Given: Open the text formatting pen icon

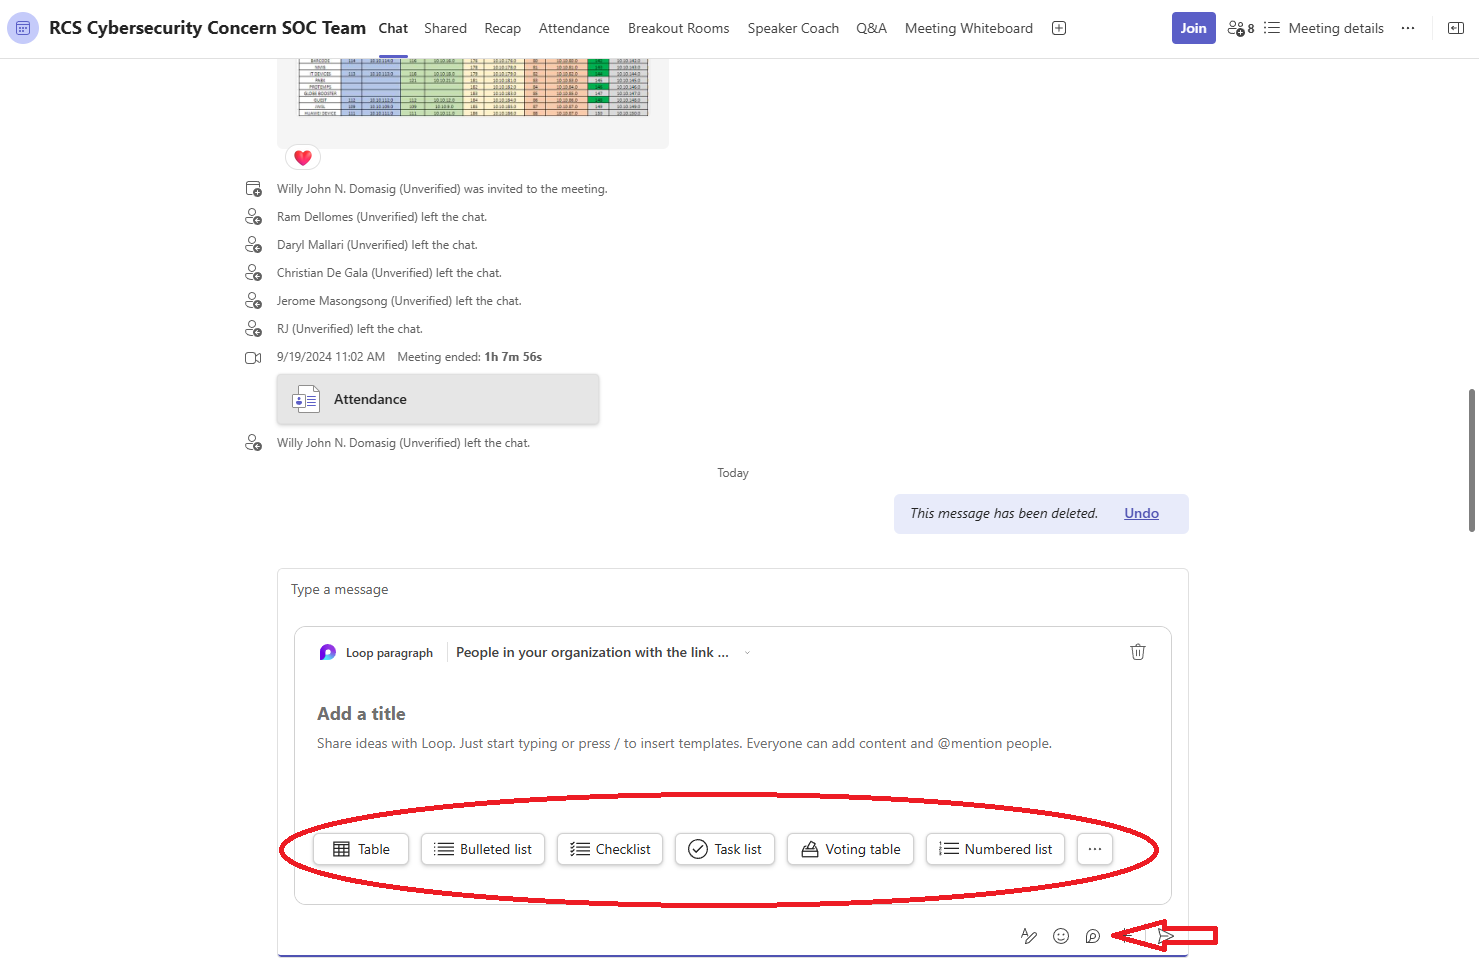Looking at the screenshot, I should pos(1029,936).
